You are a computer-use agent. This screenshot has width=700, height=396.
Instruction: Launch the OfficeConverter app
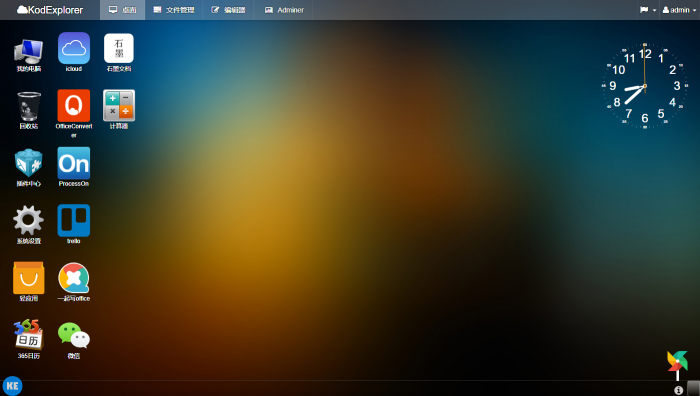click(74, 106)
